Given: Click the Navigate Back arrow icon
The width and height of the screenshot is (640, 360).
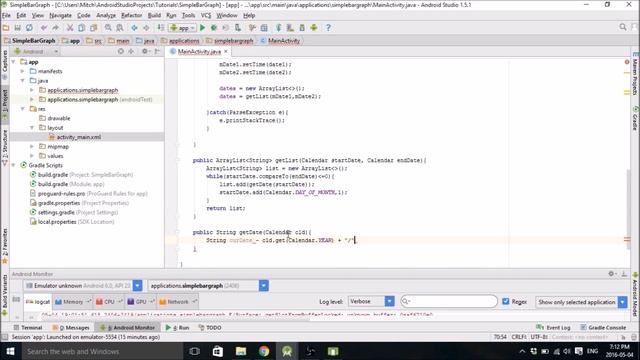Looking at the screenshot, I should pos(134,28).
